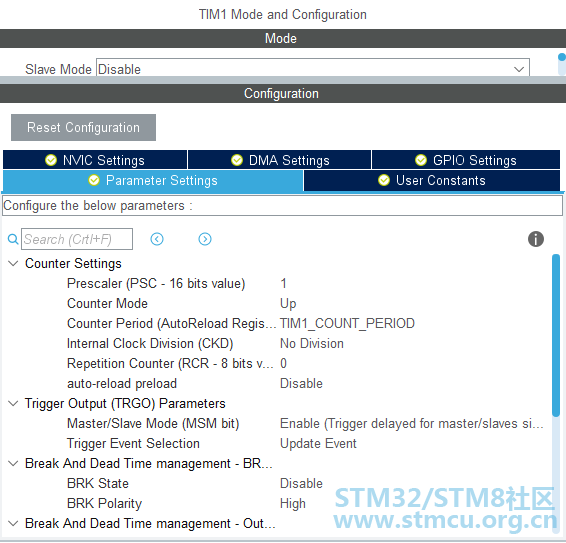
Task: Click the parameter list vertical scrollbar
Action: pos(556,336)
